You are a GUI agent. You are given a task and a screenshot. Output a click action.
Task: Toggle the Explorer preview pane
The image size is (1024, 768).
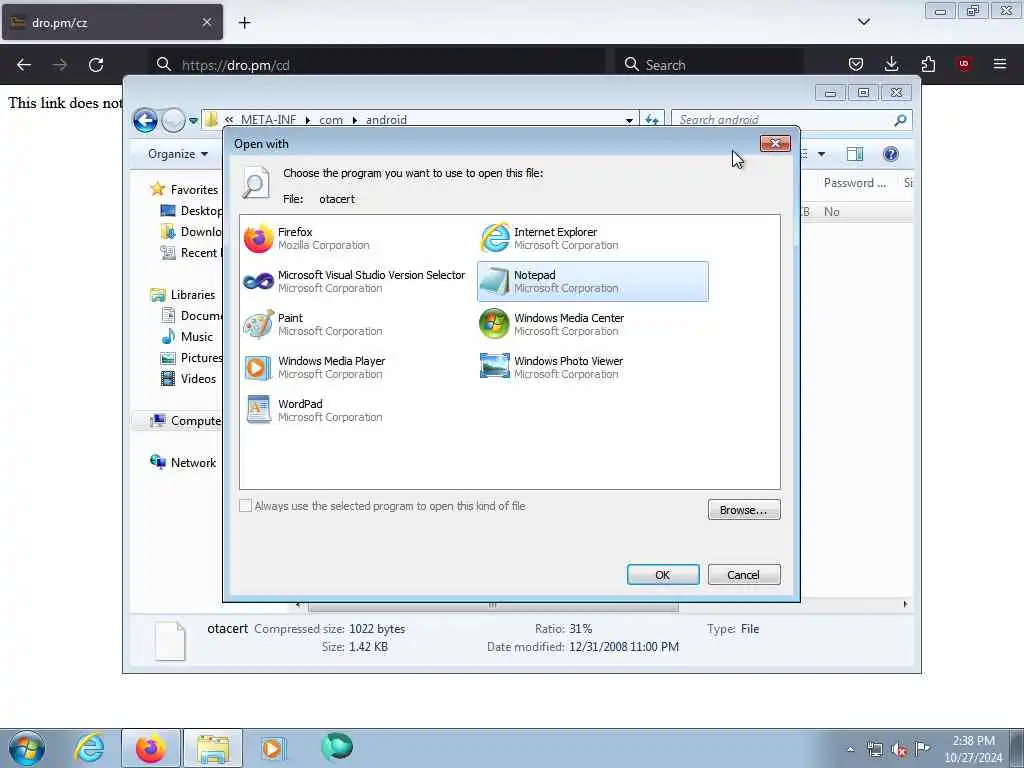pyautogui.click(x=855, y=154)
